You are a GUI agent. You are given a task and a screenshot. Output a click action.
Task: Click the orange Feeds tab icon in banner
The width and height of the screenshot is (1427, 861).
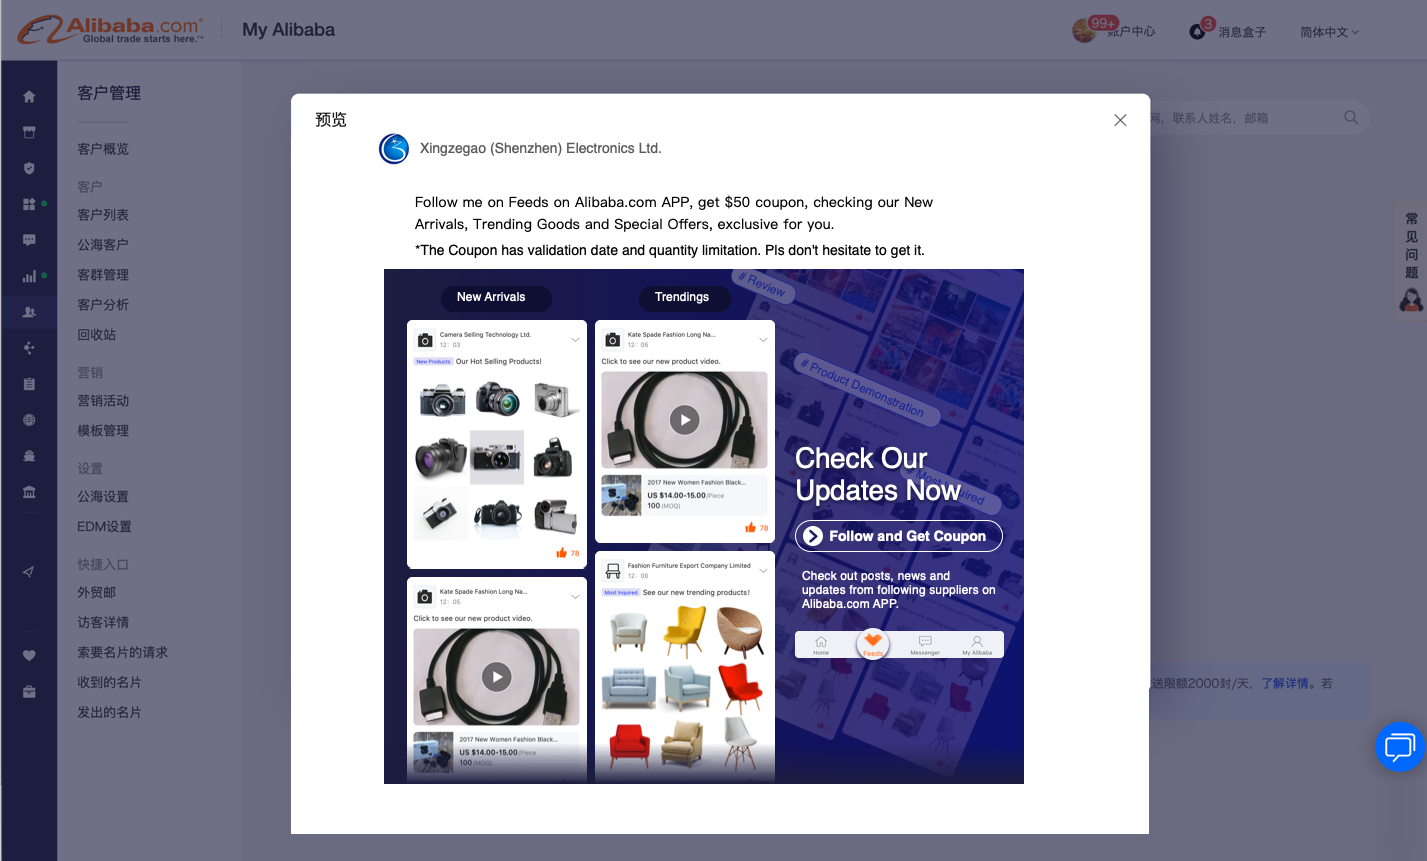pos(873,643)
